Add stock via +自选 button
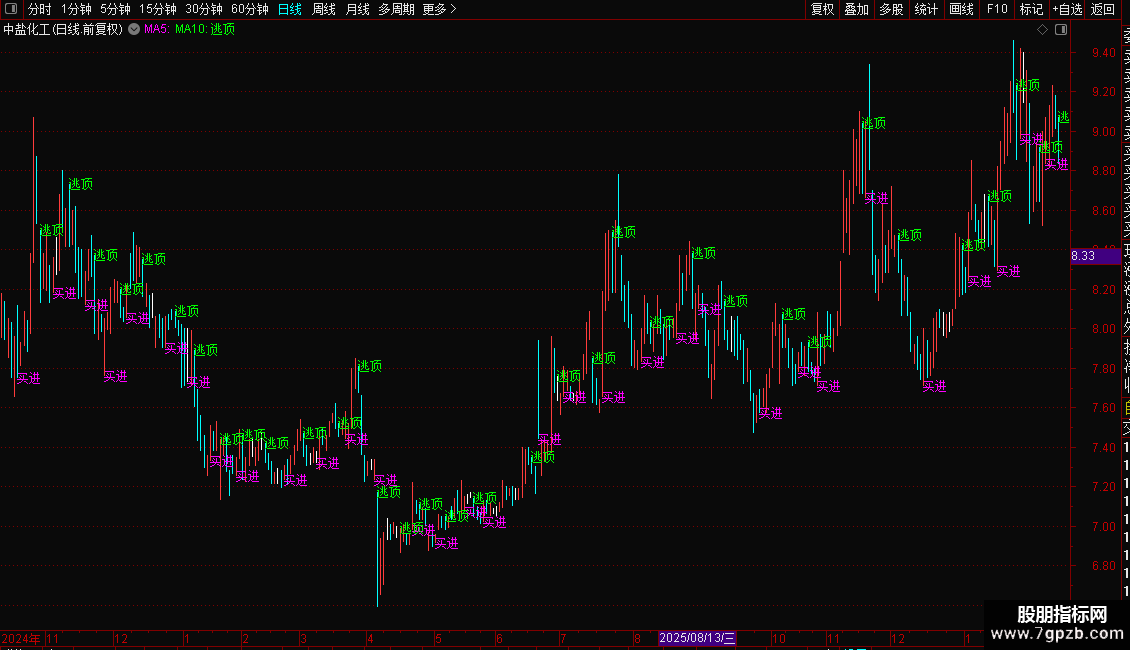The height and width of the screenshot is (650, 1130). coord(1067,9)
